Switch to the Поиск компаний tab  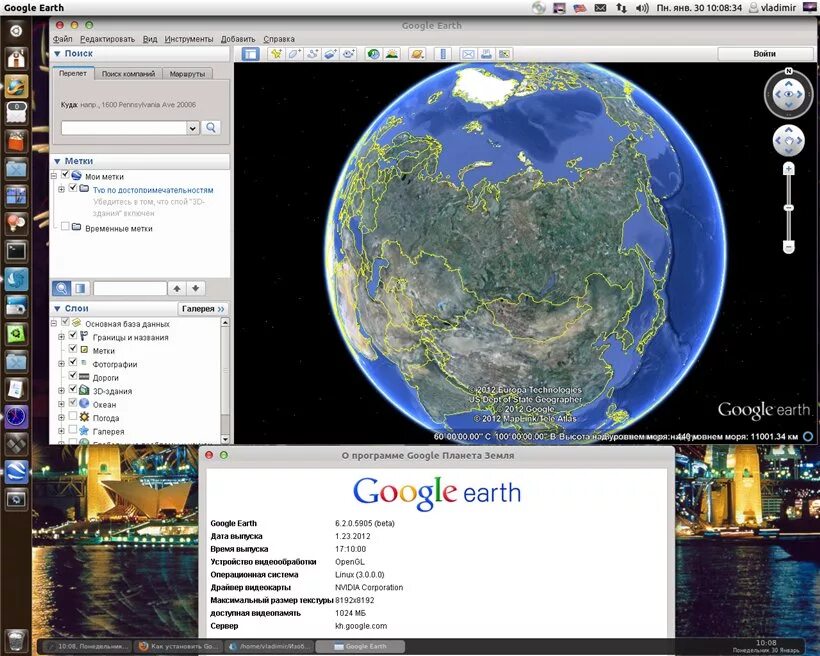tap(128, 74)
